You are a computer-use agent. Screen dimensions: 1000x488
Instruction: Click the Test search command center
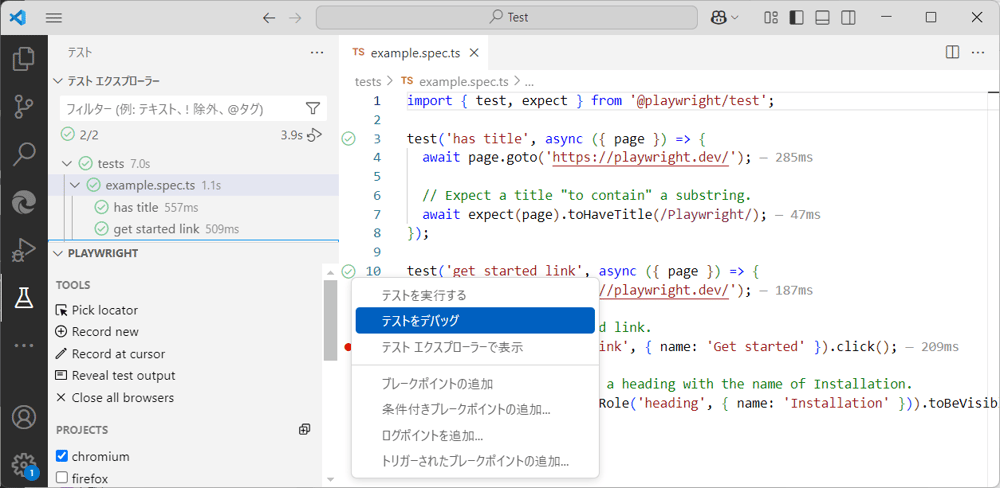(x=507, y=18)
